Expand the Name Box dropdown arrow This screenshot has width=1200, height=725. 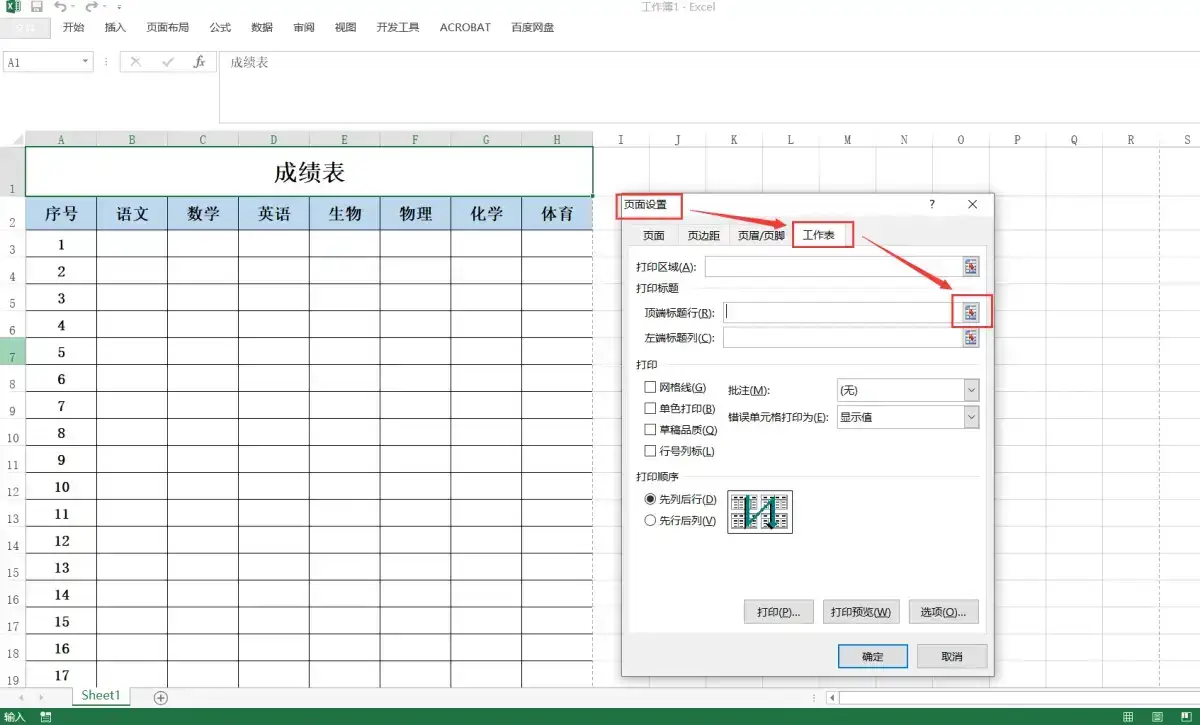pyautogui.click(x=85, y=61)
